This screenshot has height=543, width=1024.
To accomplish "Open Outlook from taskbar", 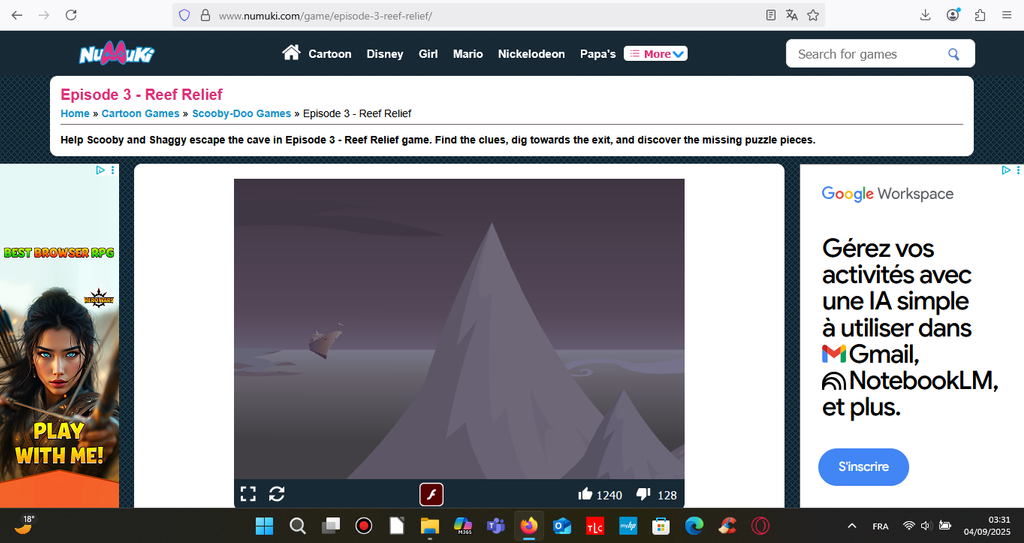I will [x=562, y=525].
